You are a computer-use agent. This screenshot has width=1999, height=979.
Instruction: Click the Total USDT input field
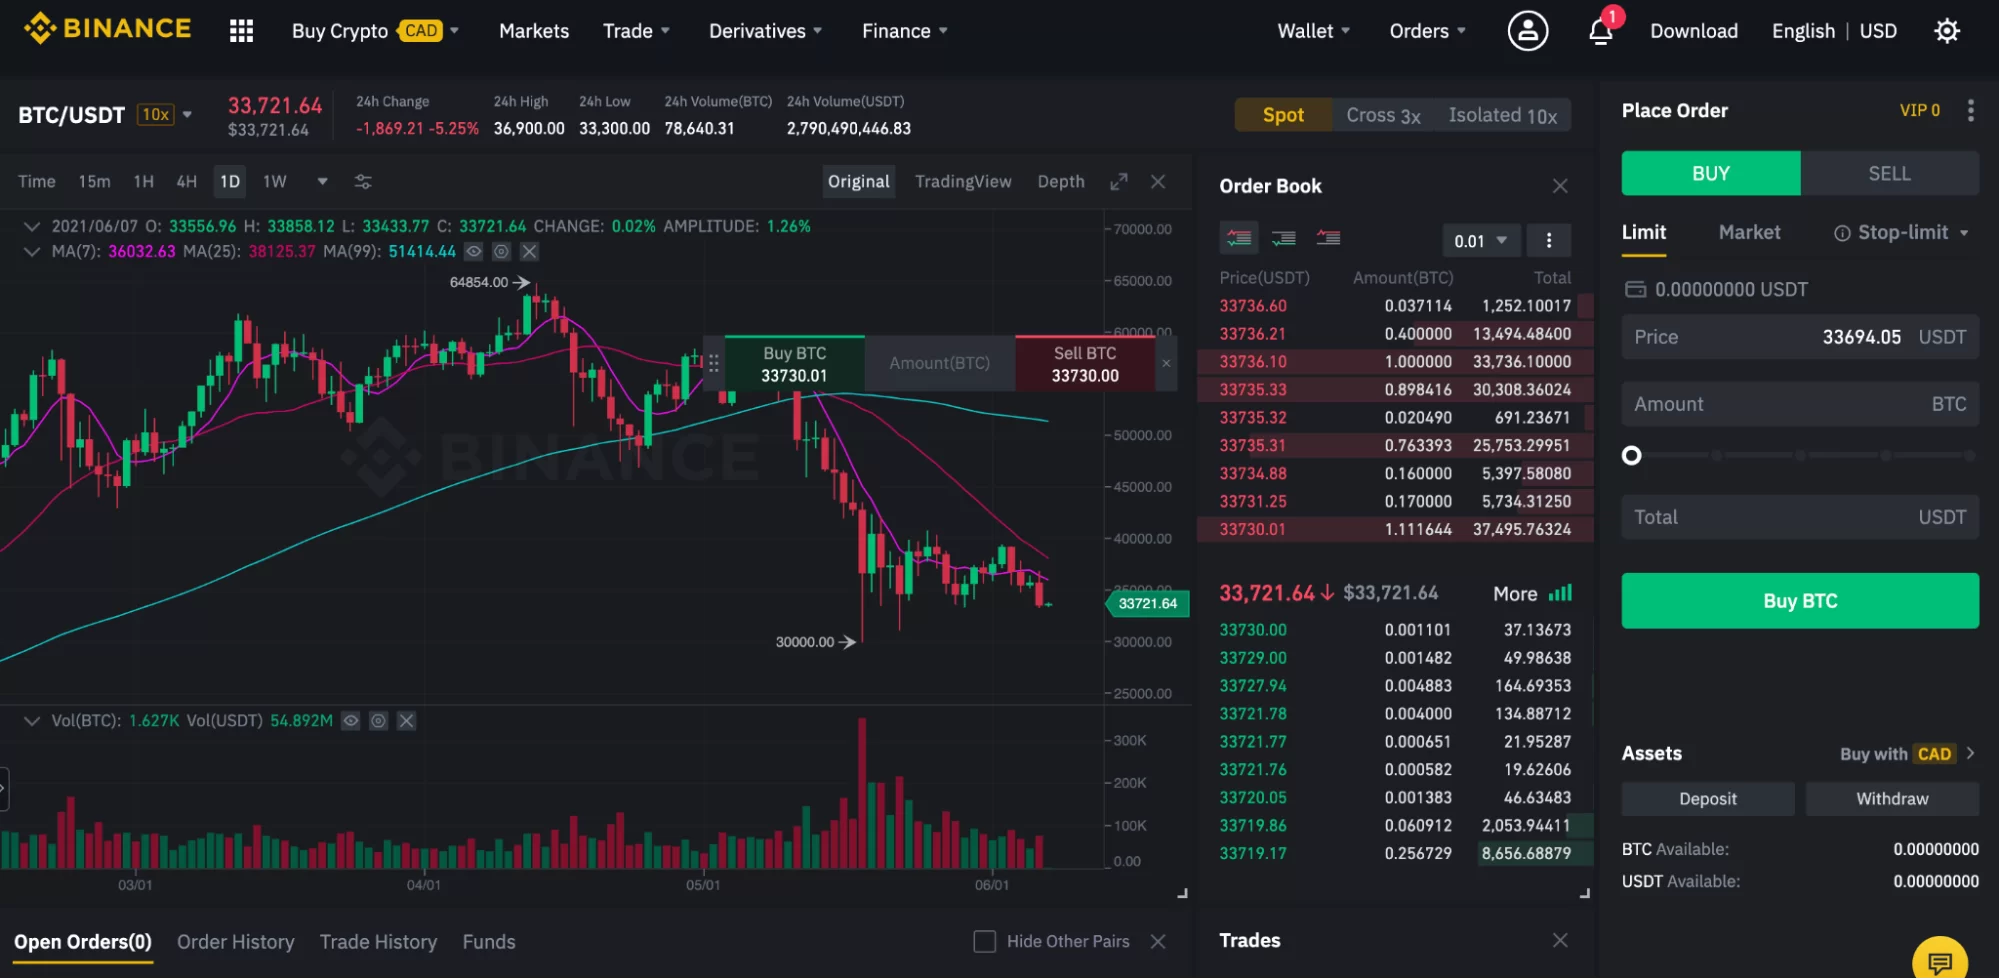[x=1800, y=517]
